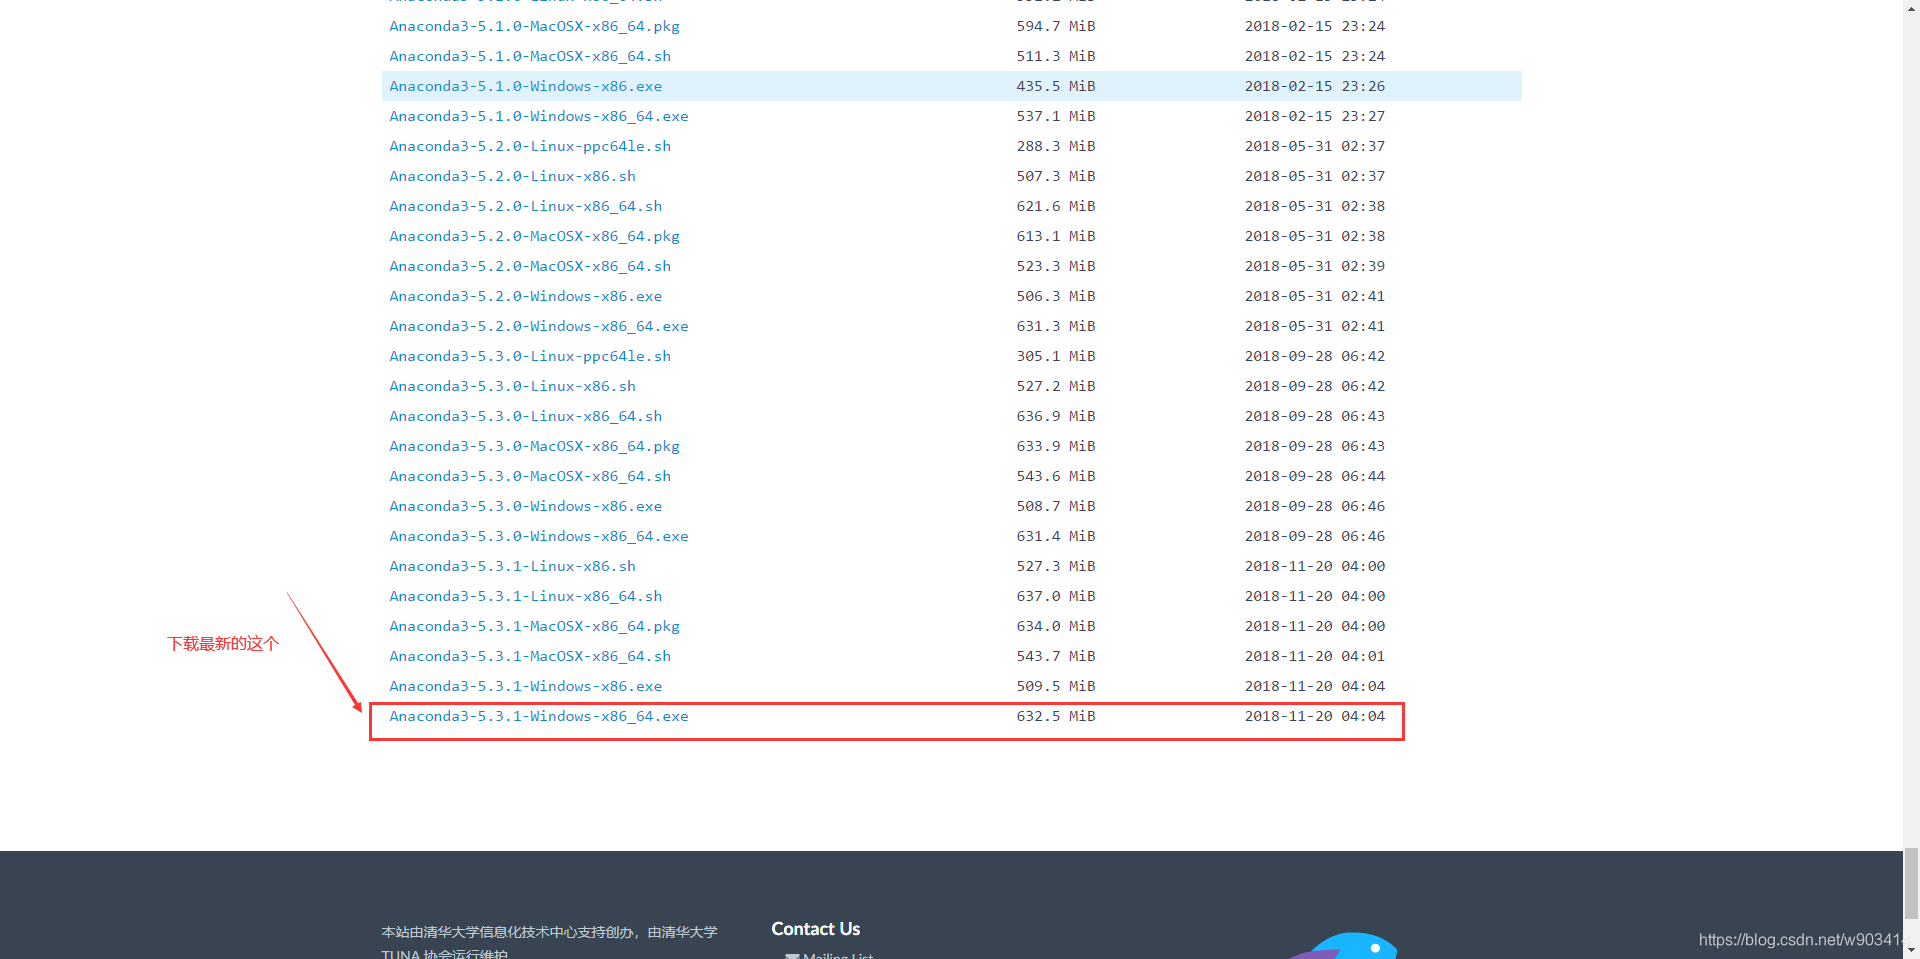Image resolution: width=1920 pixels, height=959 pixels.
Task: Open the Anaconda3-5.2.0-Linux-ppc64le.sh link
Action: 530,146
